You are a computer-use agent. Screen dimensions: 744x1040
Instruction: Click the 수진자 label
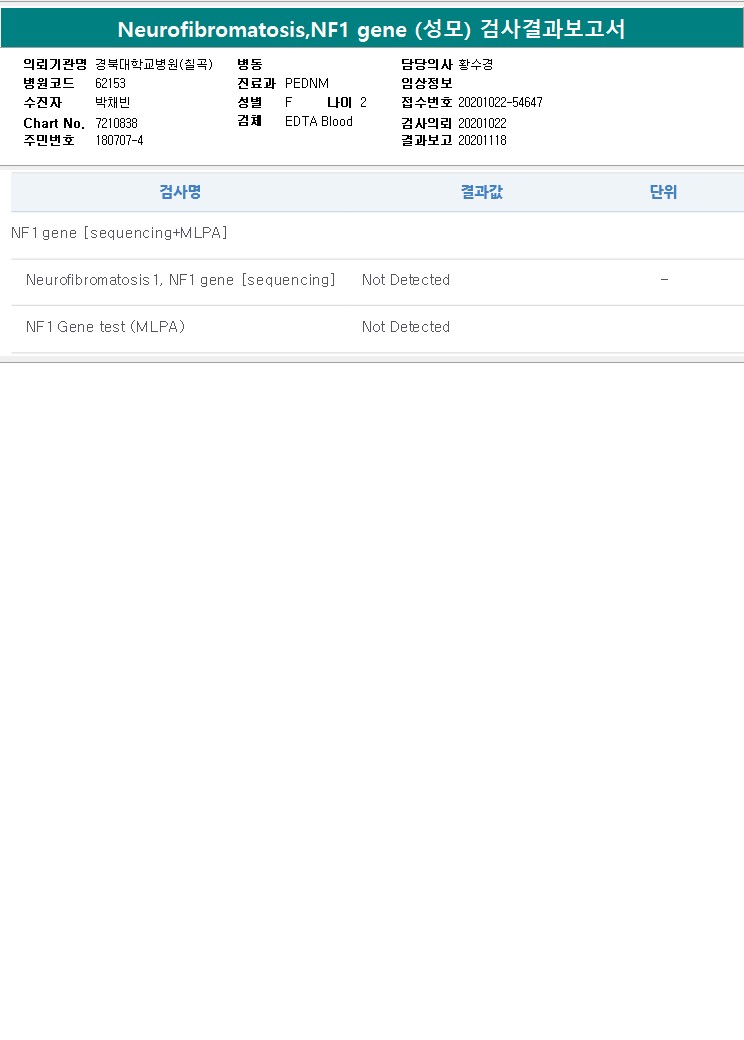pos(42,103)
